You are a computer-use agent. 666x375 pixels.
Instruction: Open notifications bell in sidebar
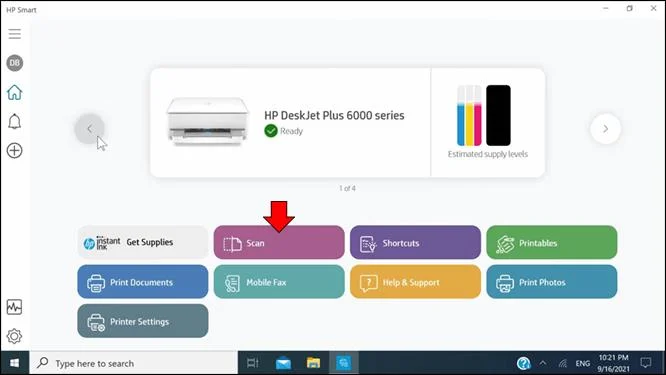click(x=14, y=121)
